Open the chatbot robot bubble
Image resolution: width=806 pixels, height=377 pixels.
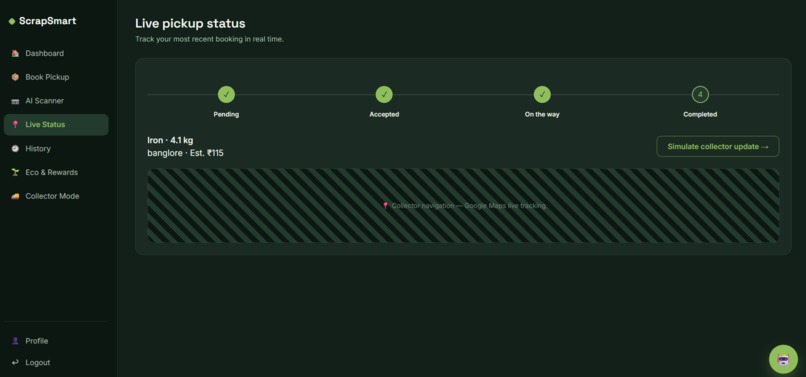coord(783,359)
